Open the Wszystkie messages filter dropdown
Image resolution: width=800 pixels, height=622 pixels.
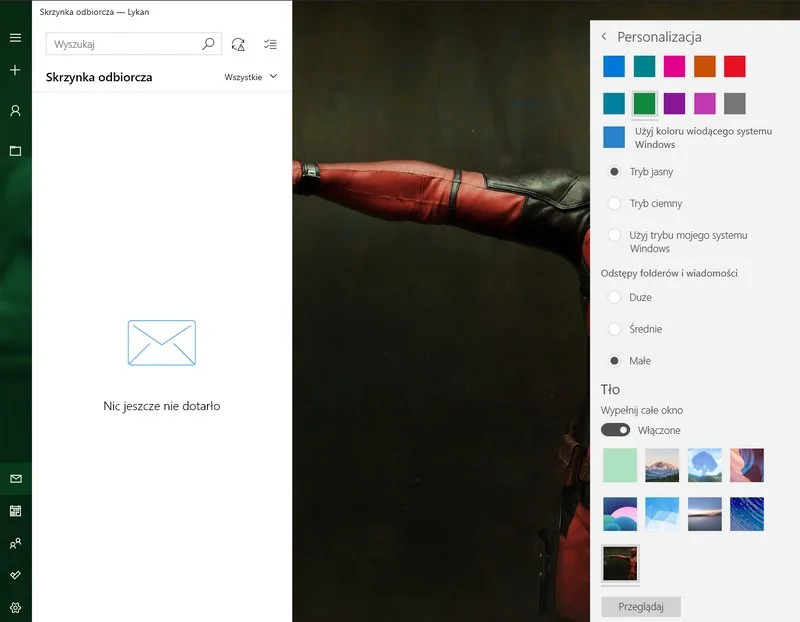pyautogui.click(x=247, y=76)
